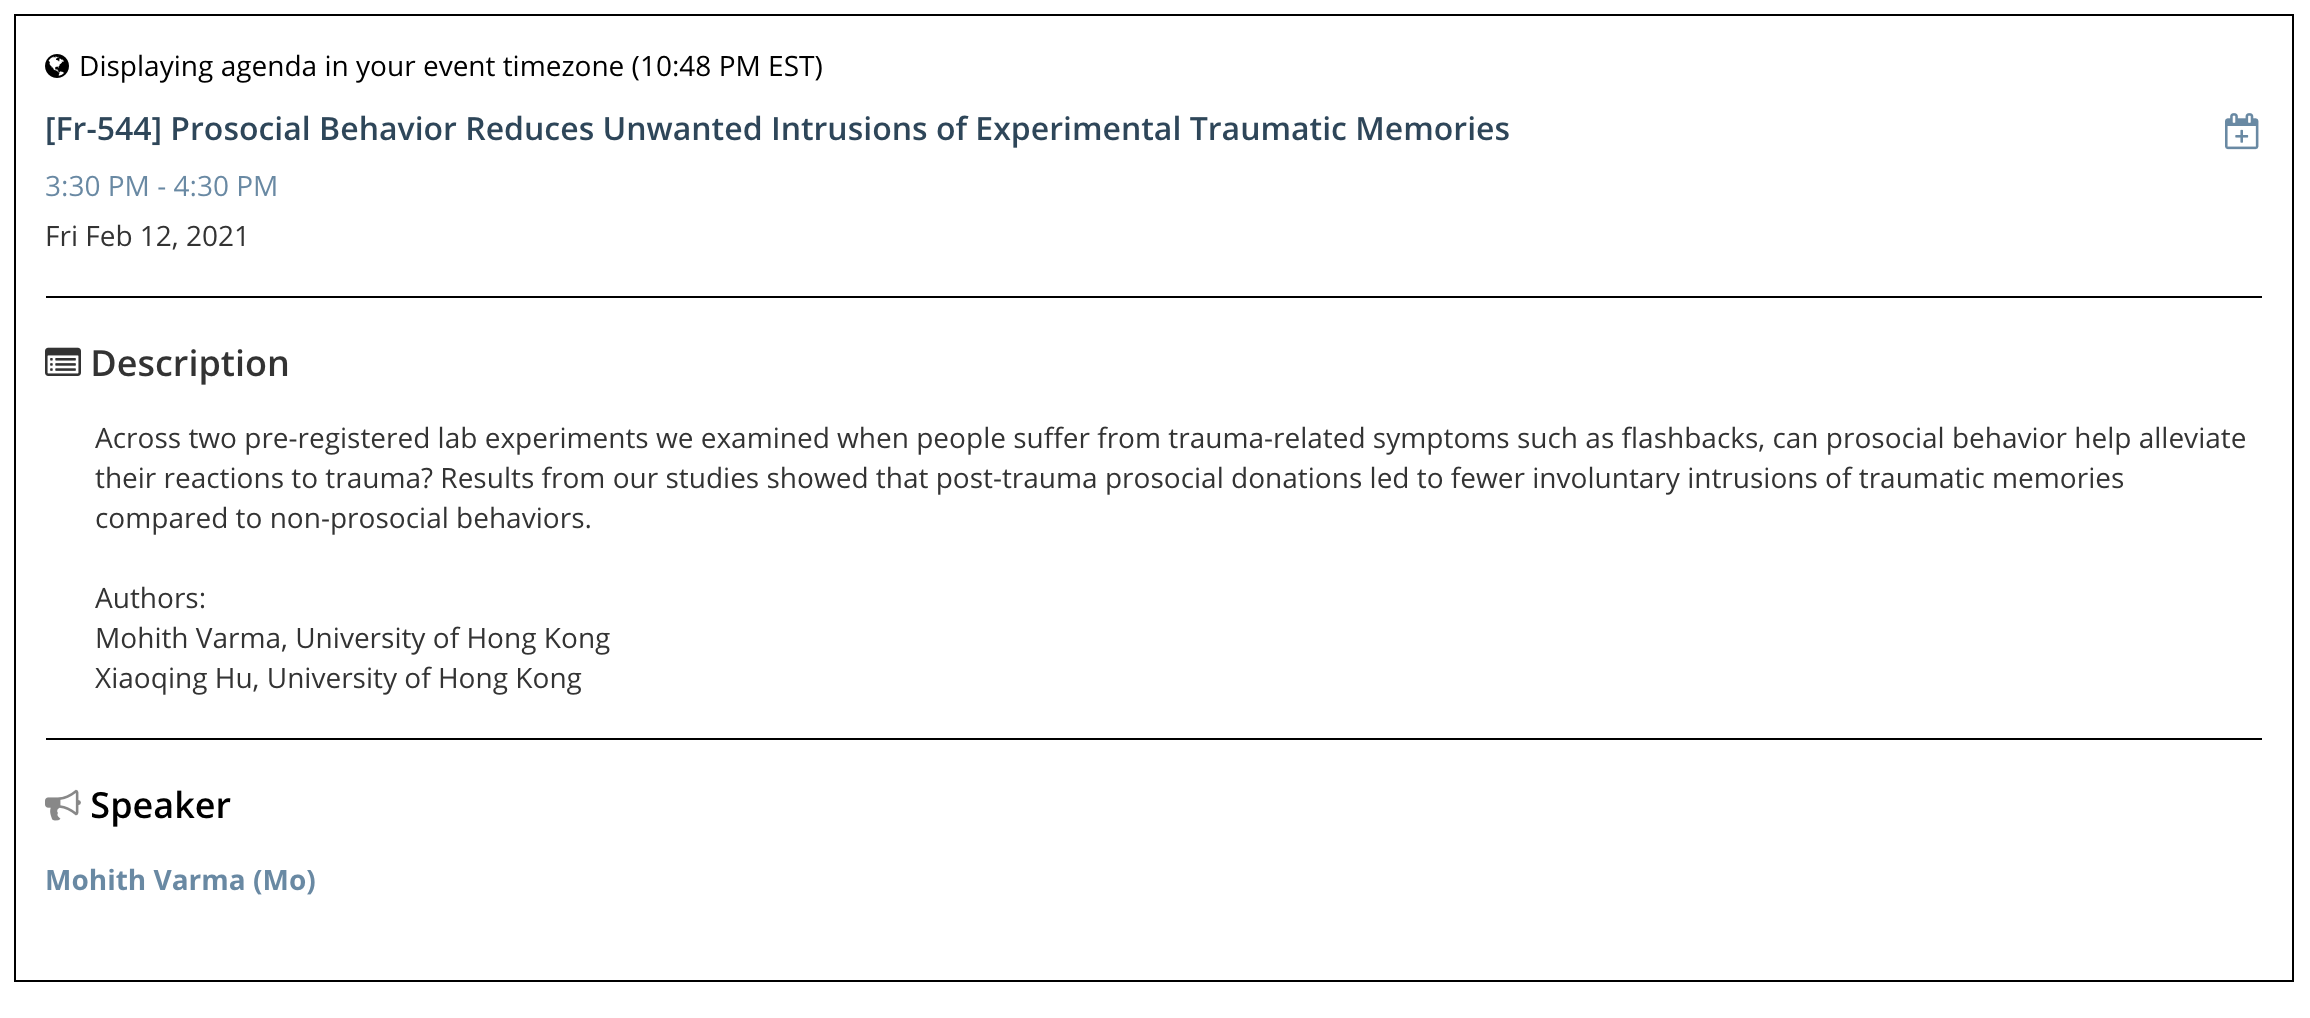
Task: Click the Description section heading
Action: point(190,363)
